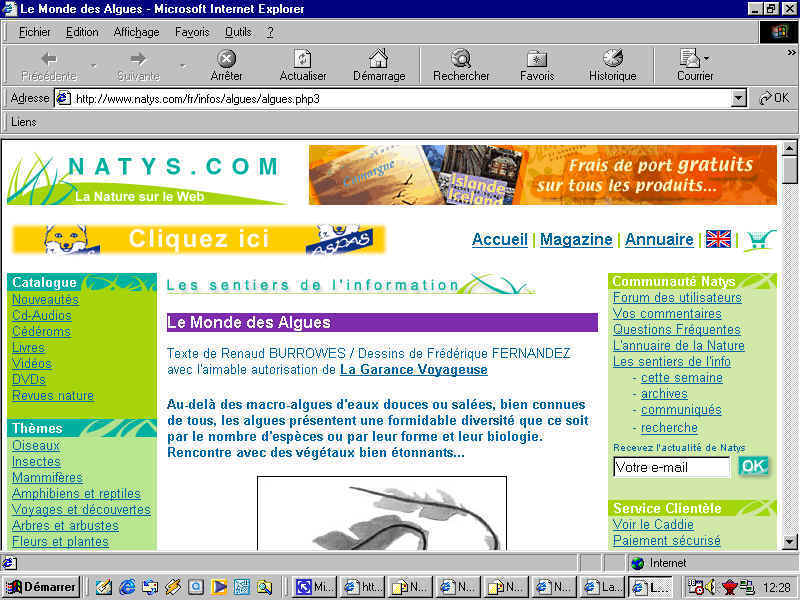Click the Votre e-mail input field
Viewport: 800px width, 600px height.
click(x=671, y=467)
